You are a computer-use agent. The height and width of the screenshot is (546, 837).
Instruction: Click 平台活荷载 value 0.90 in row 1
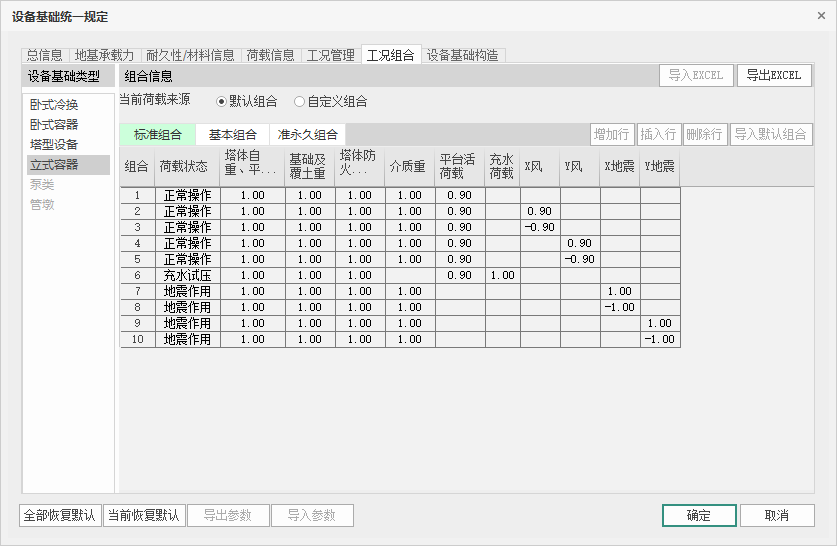click(460, 195)
